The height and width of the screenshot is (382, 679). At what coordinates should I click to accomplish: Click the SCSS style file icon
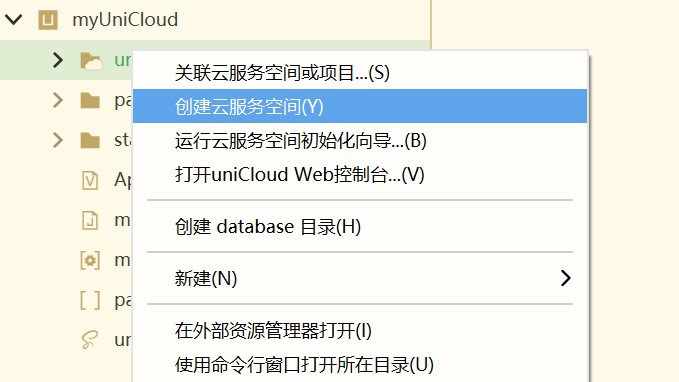pyautogui.click(x=90, y=340)
